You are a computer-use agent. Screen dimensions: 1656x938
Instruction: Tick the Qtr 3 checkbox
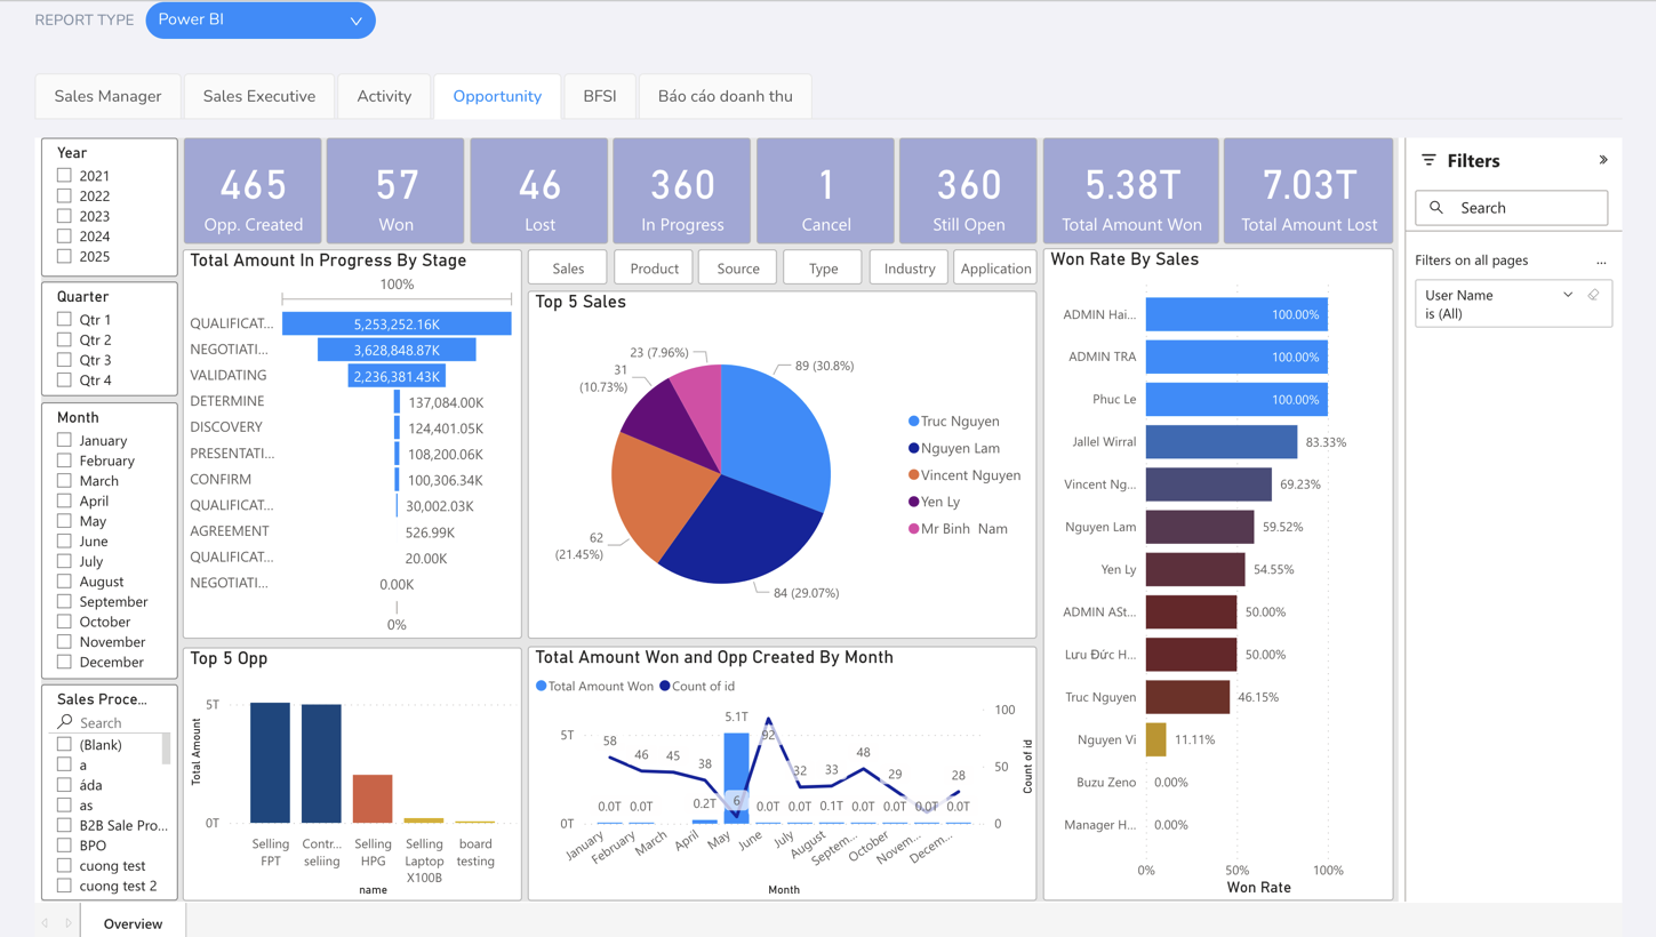pos(64,360)
